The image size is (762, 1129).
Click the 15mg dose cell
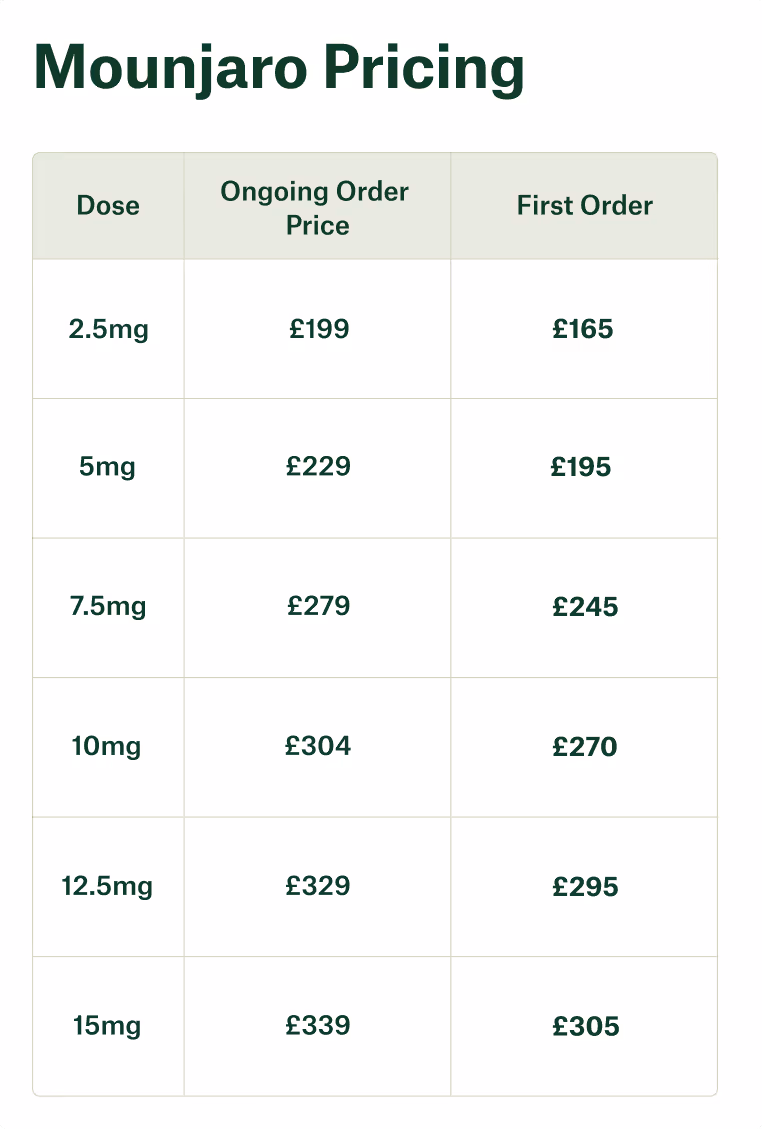tap(107, 1026)
